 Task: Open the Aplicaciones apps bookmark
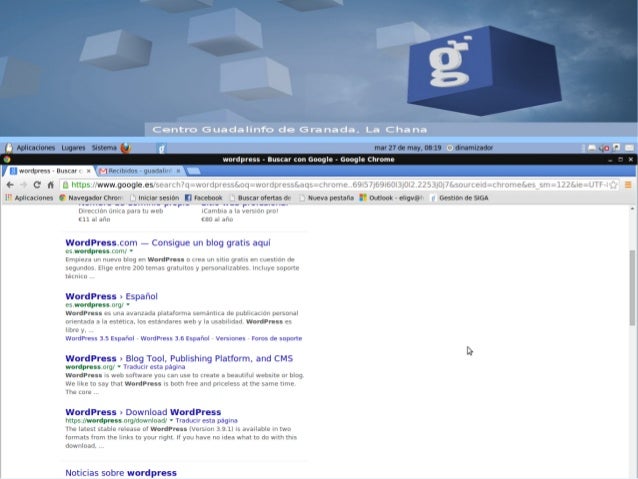29,198
